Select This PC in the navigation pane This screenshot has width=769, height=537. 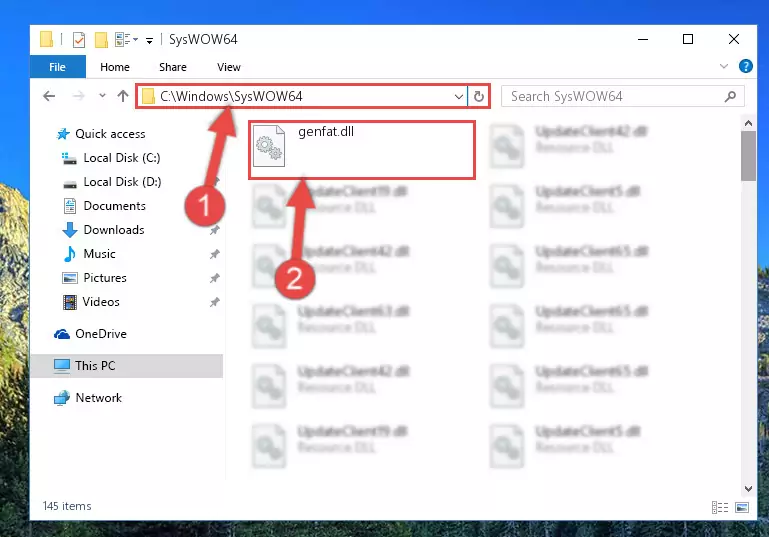pos(127,366)
